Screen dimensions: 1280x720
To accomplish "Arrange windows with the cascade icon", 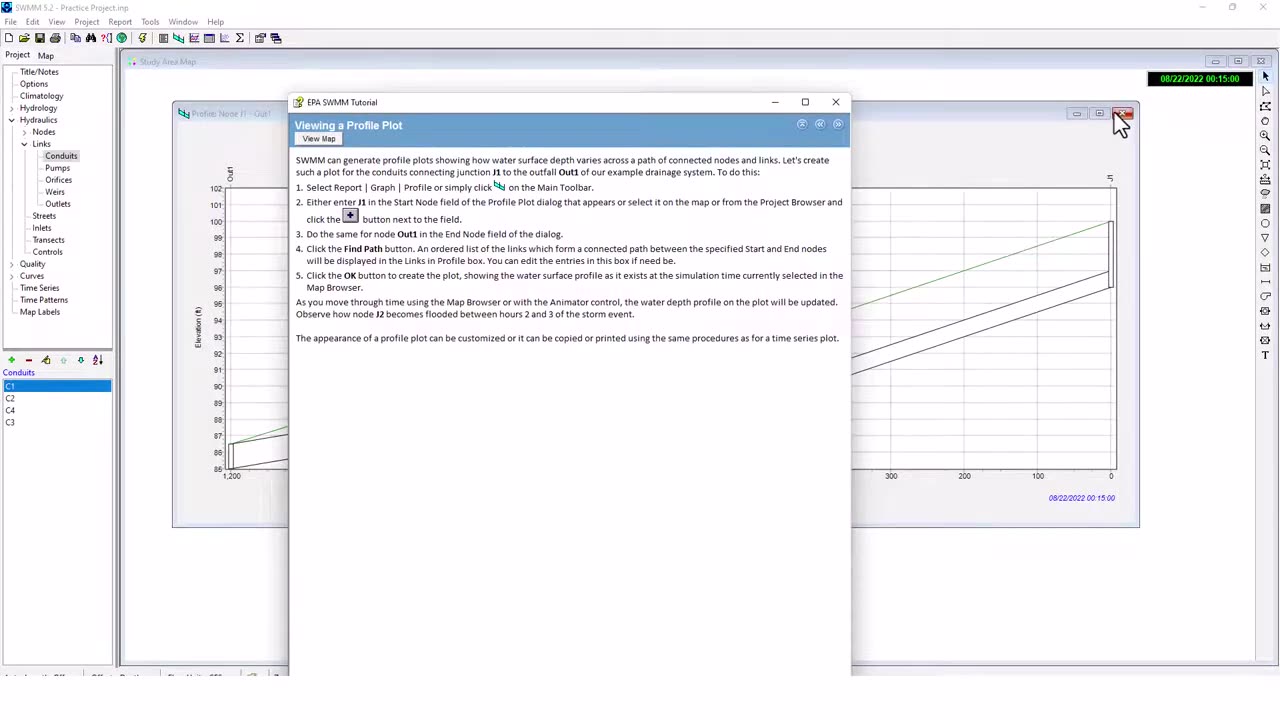I will 276,38.
